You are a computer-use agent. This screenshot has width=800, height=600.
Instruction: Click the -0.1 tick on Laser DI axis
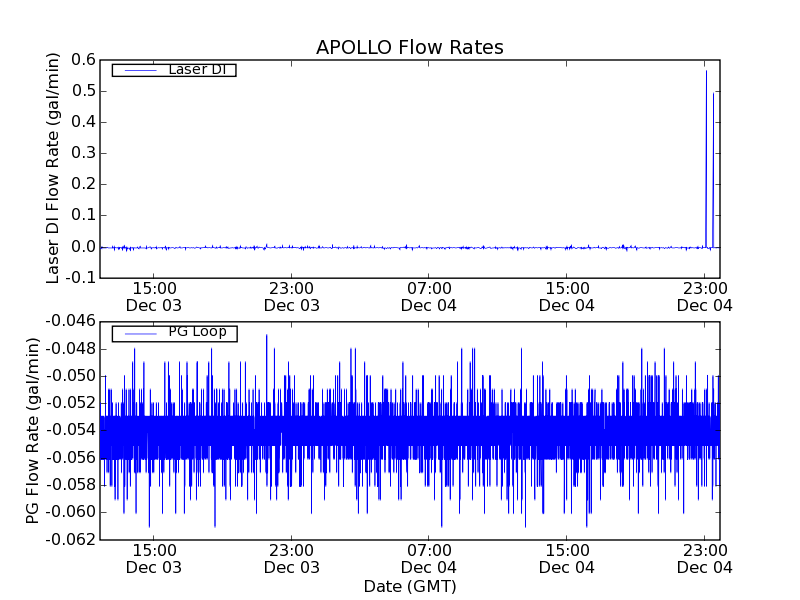81,277
